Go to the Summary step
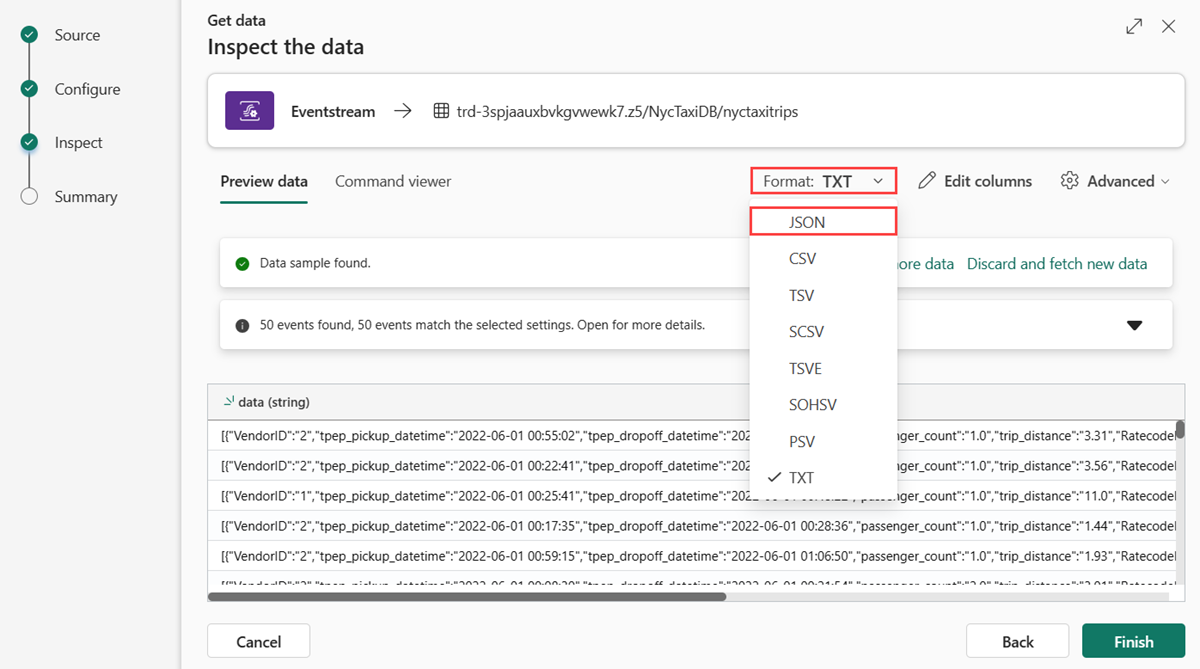The image size is (1200, 669). coord(85,197)
